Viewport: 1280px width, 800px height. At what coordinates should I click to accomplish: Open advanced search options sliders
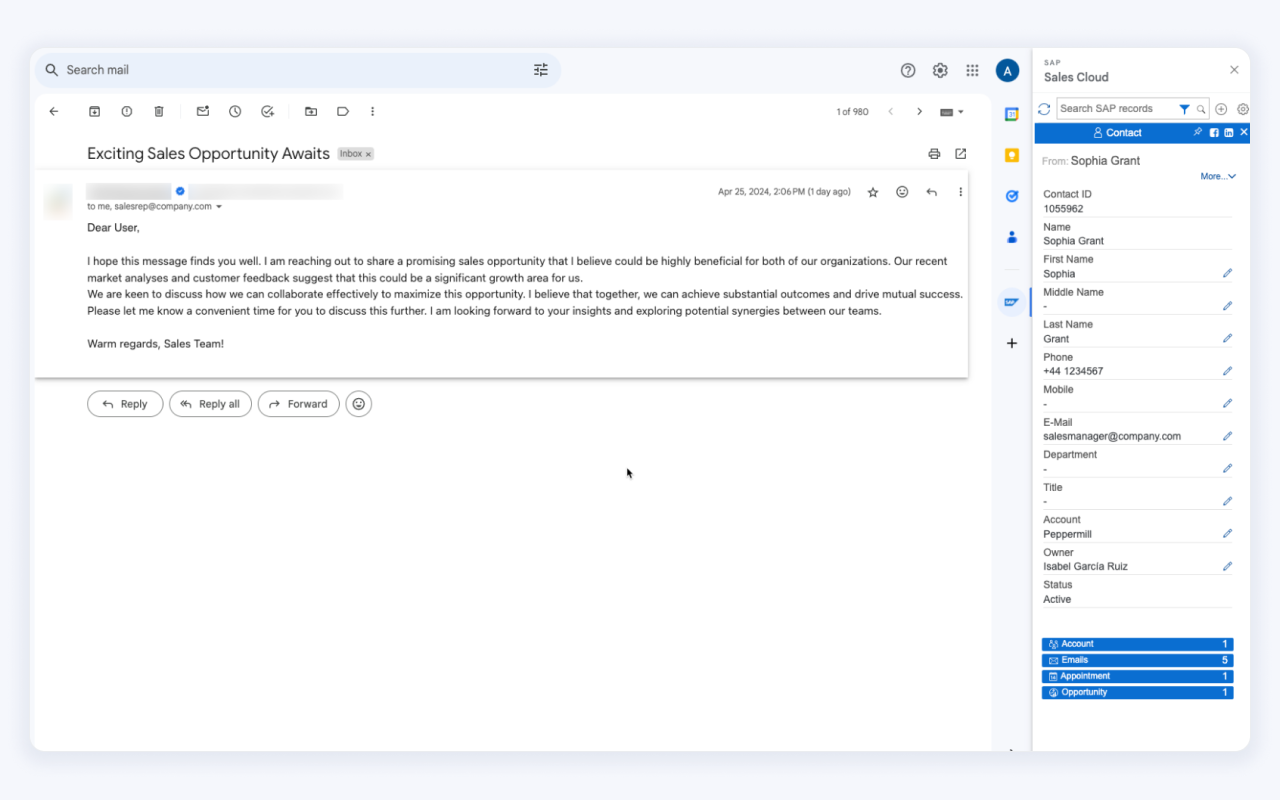[541, 70]
